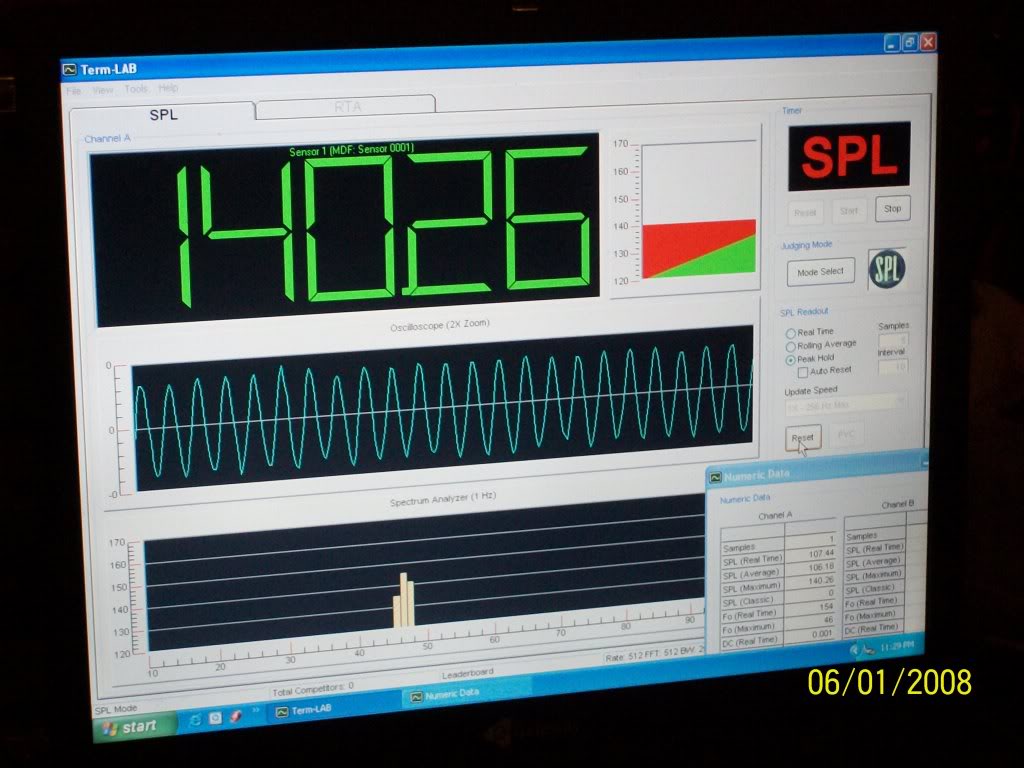Click the Show Desktop quick launch icon
The image size is (1024, 768).
click(215, 718)
